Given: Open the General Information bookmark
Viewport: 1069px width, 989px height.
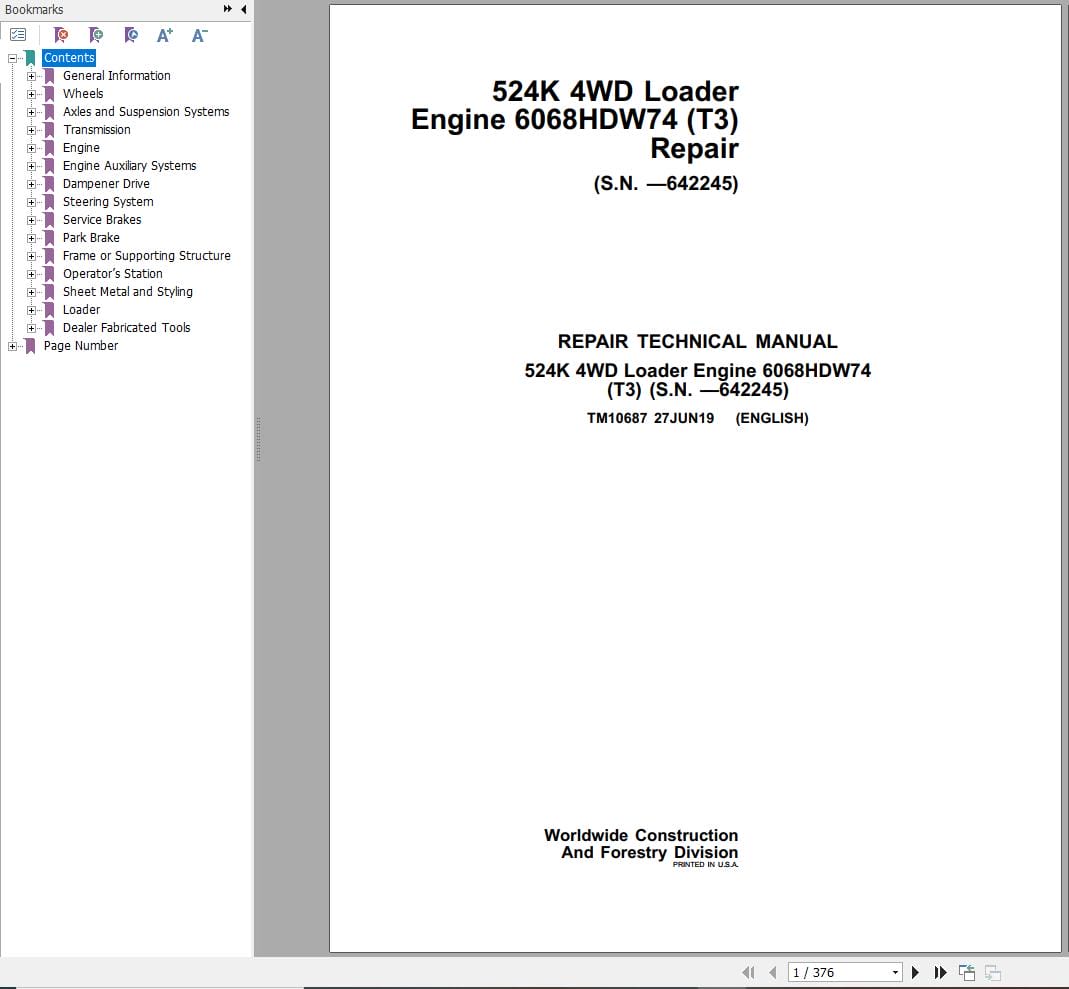Looking at the screenshot, I should (117, 76).
